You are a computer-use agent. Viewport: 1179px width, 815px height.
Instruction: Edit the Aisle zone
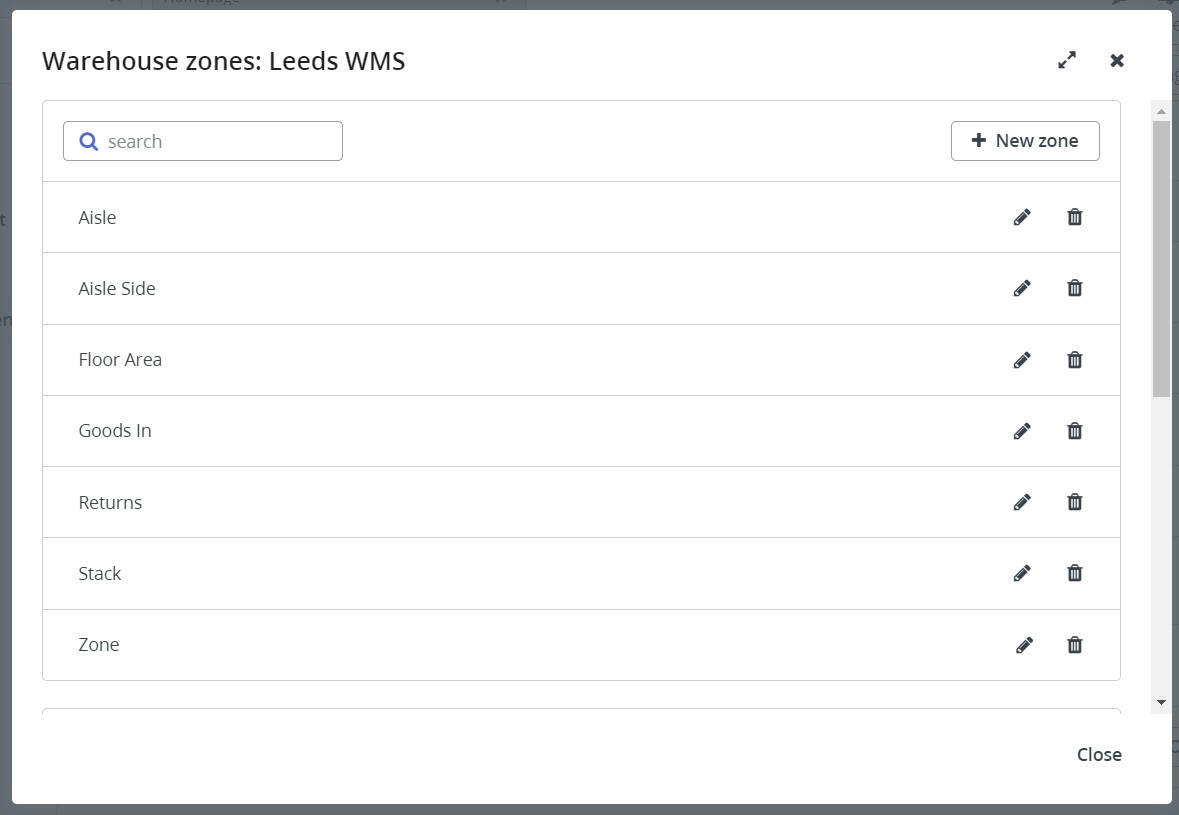point(1022,217)
